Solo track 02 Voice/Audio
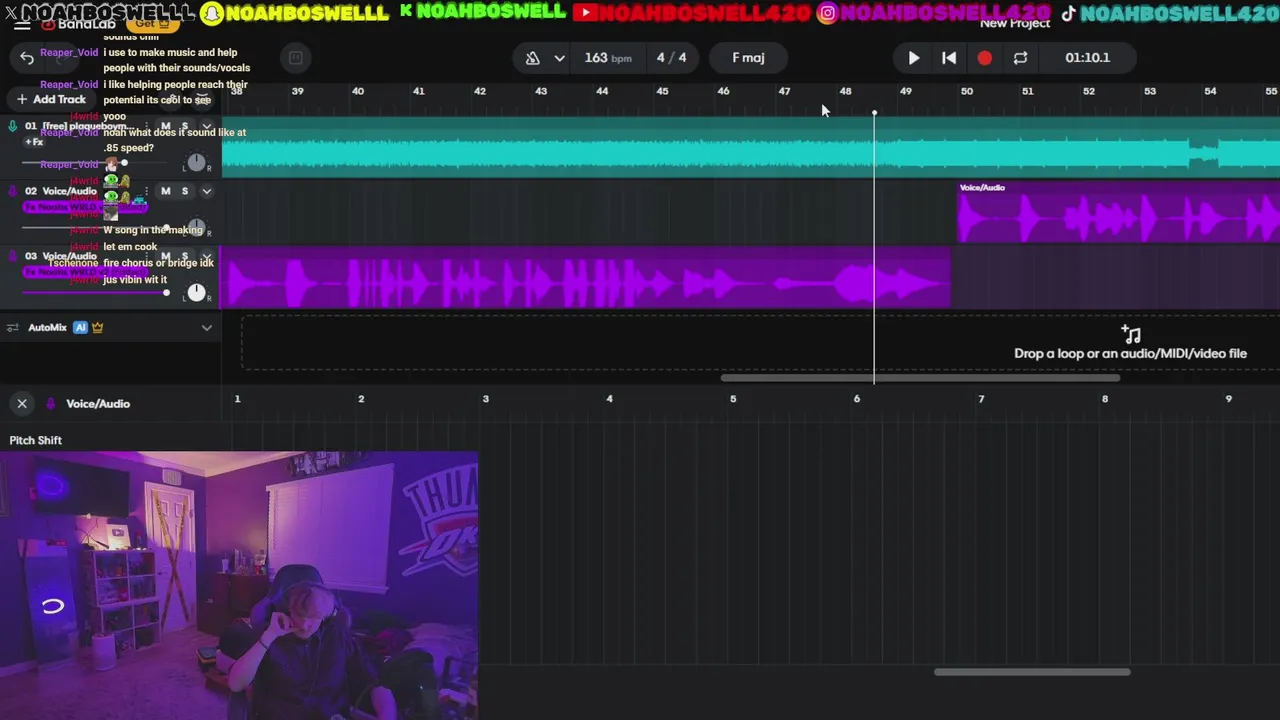The image size is (1280, 720). click(185, 191)
